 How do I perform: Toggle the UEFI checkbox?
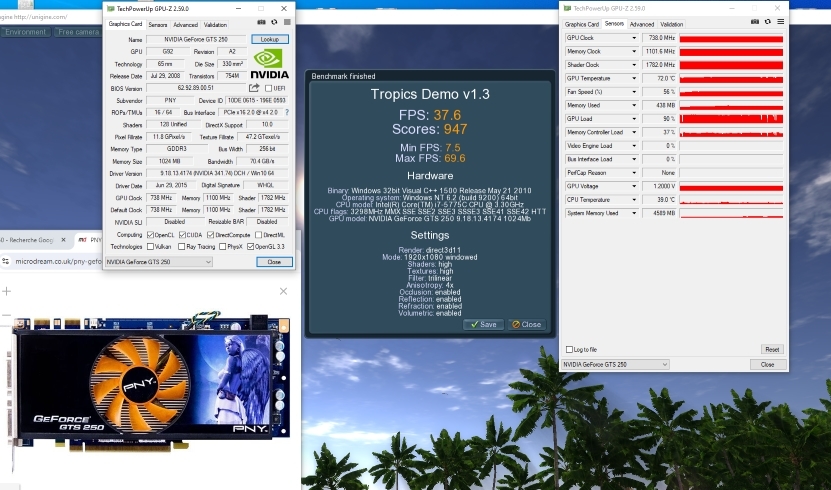[x=268, y=88]
